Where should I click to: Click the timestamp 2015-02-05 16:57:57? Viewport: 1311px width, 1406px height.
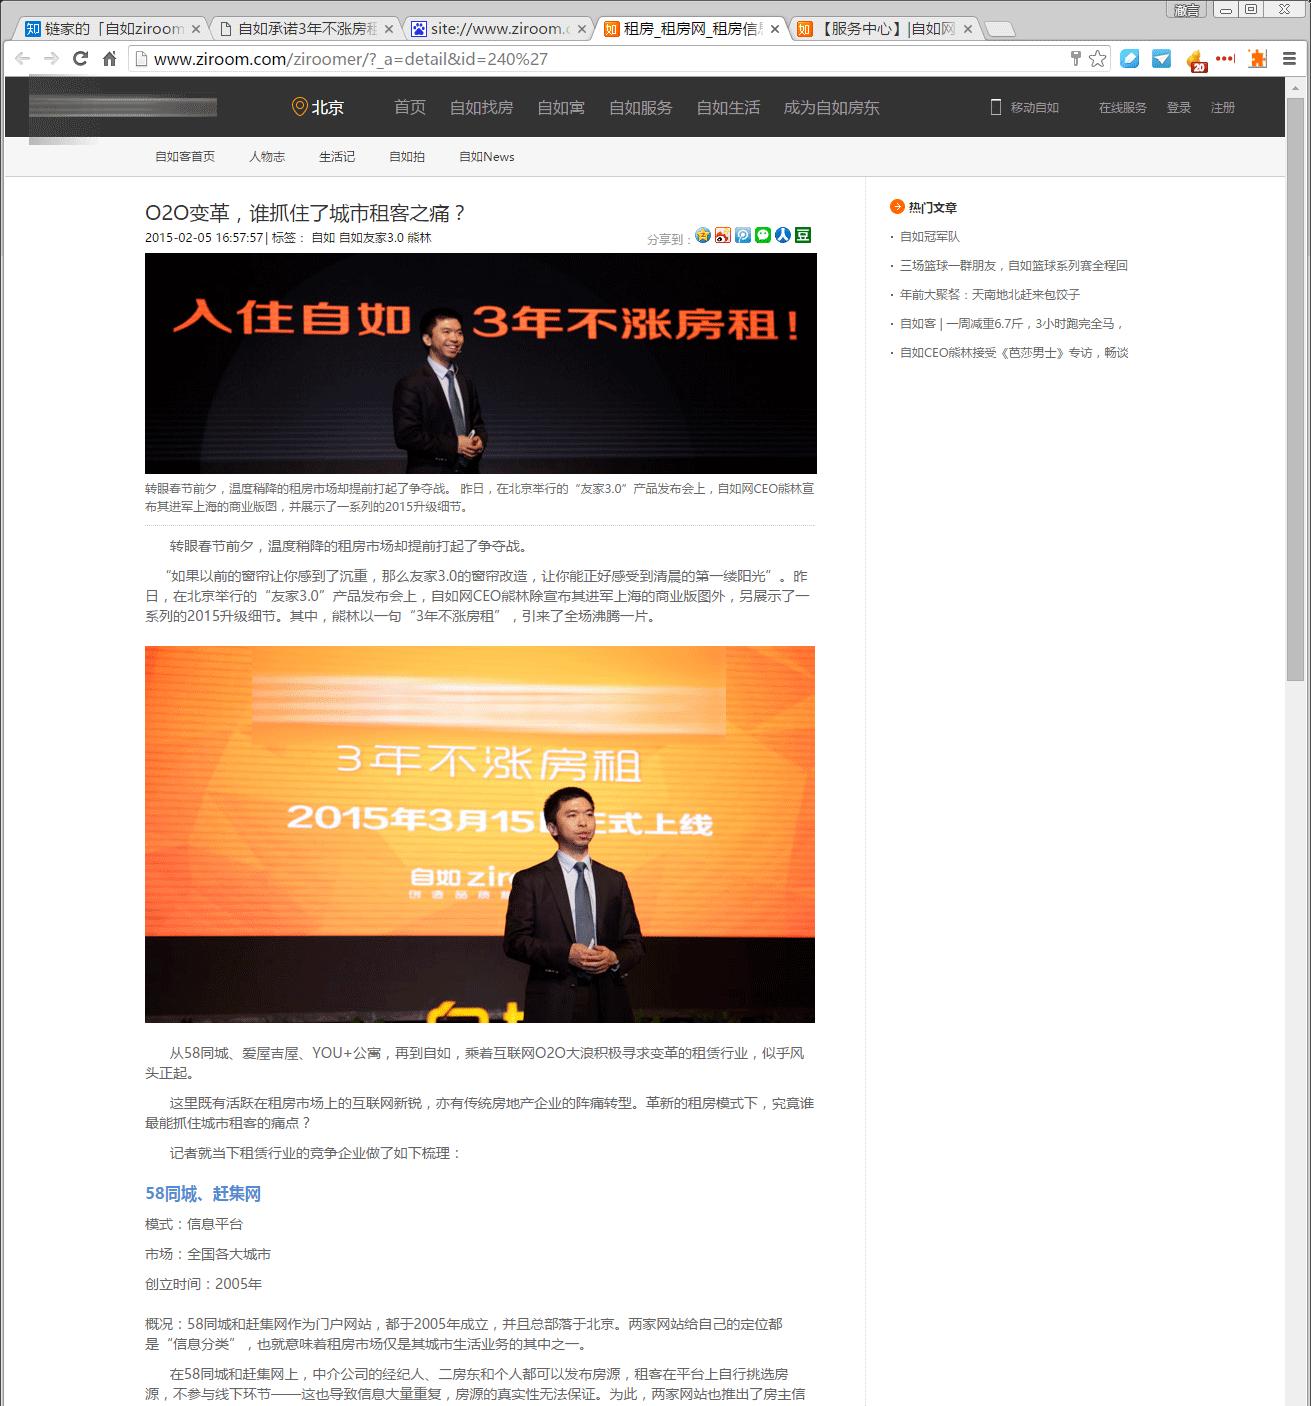pos(204,238)
